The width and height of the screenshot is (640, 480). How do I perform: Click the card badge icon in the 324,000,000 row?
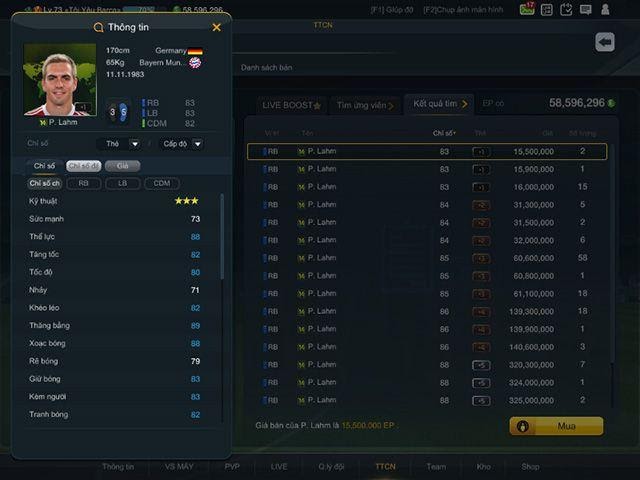click(481, 383)
